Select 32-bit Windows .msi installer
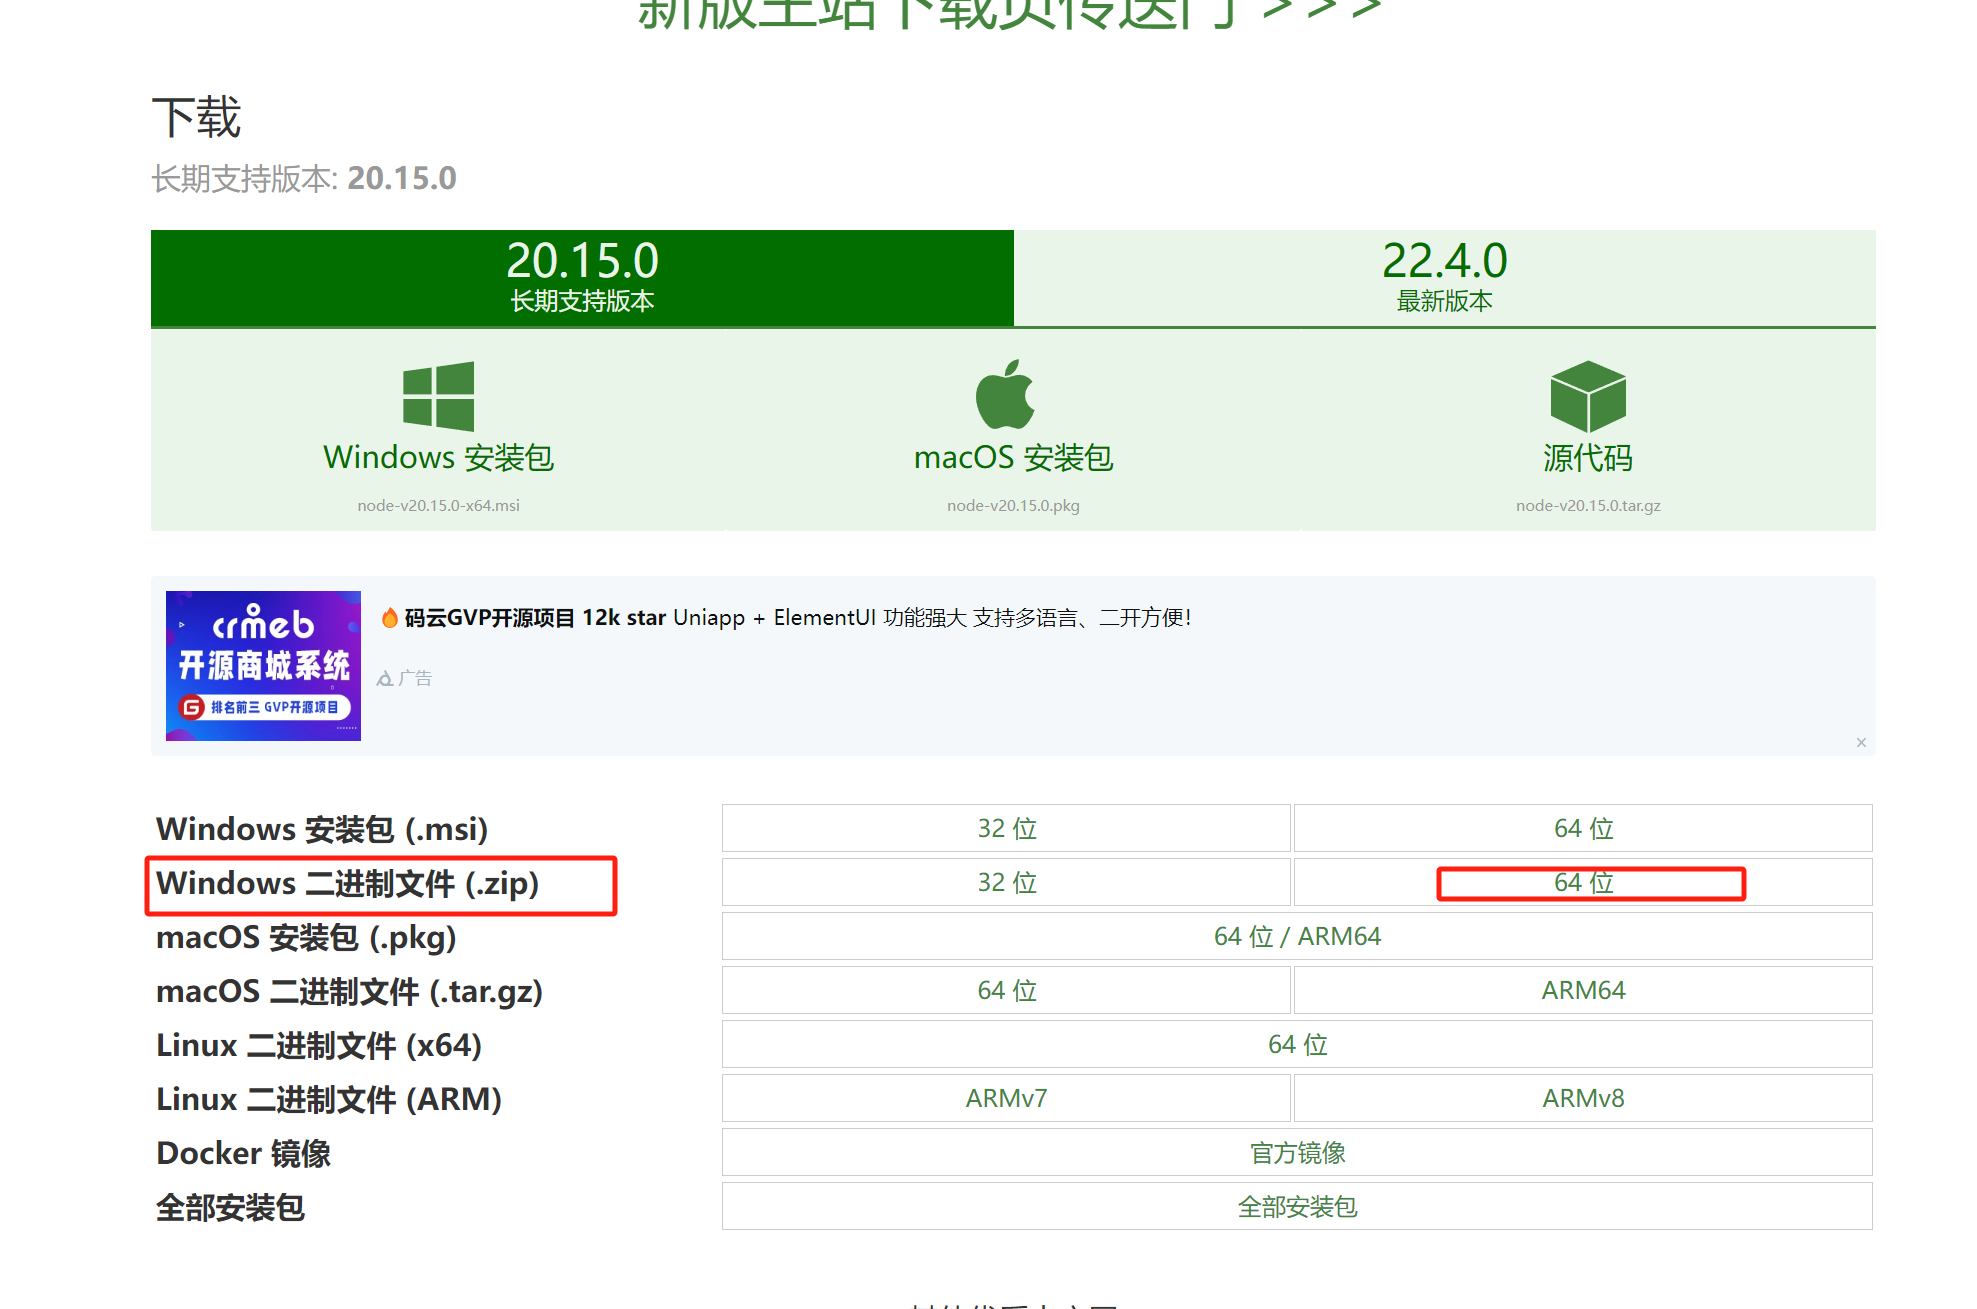This screenshot has width=1977, height=1309. pos(1006,828)
